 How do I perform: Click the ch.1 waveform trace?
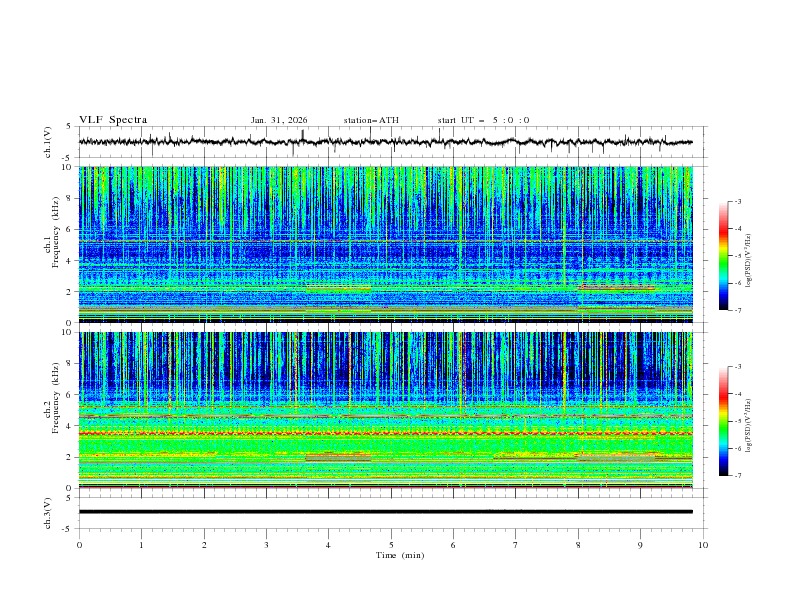coord(385,142)
